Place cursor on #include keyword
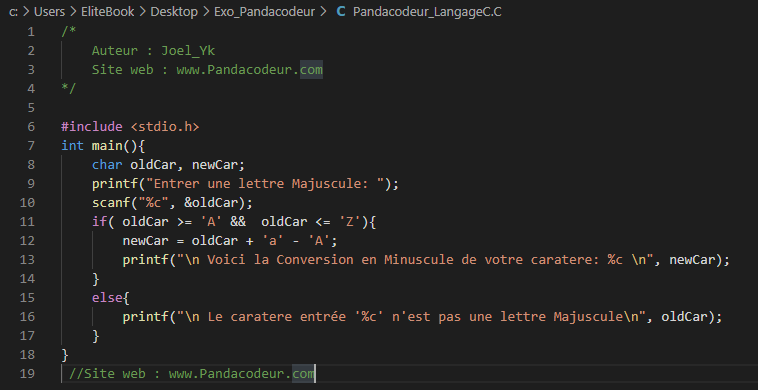This screenshot has height=390, width=758. (92, 127)
